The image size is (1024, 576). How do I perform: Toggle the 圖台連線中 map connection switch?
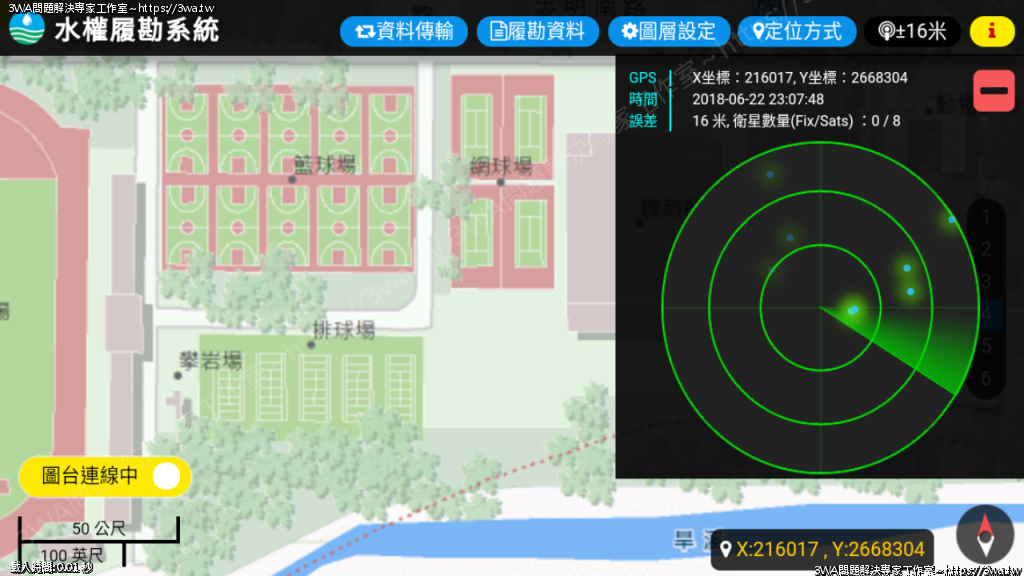tap(166, 476)
